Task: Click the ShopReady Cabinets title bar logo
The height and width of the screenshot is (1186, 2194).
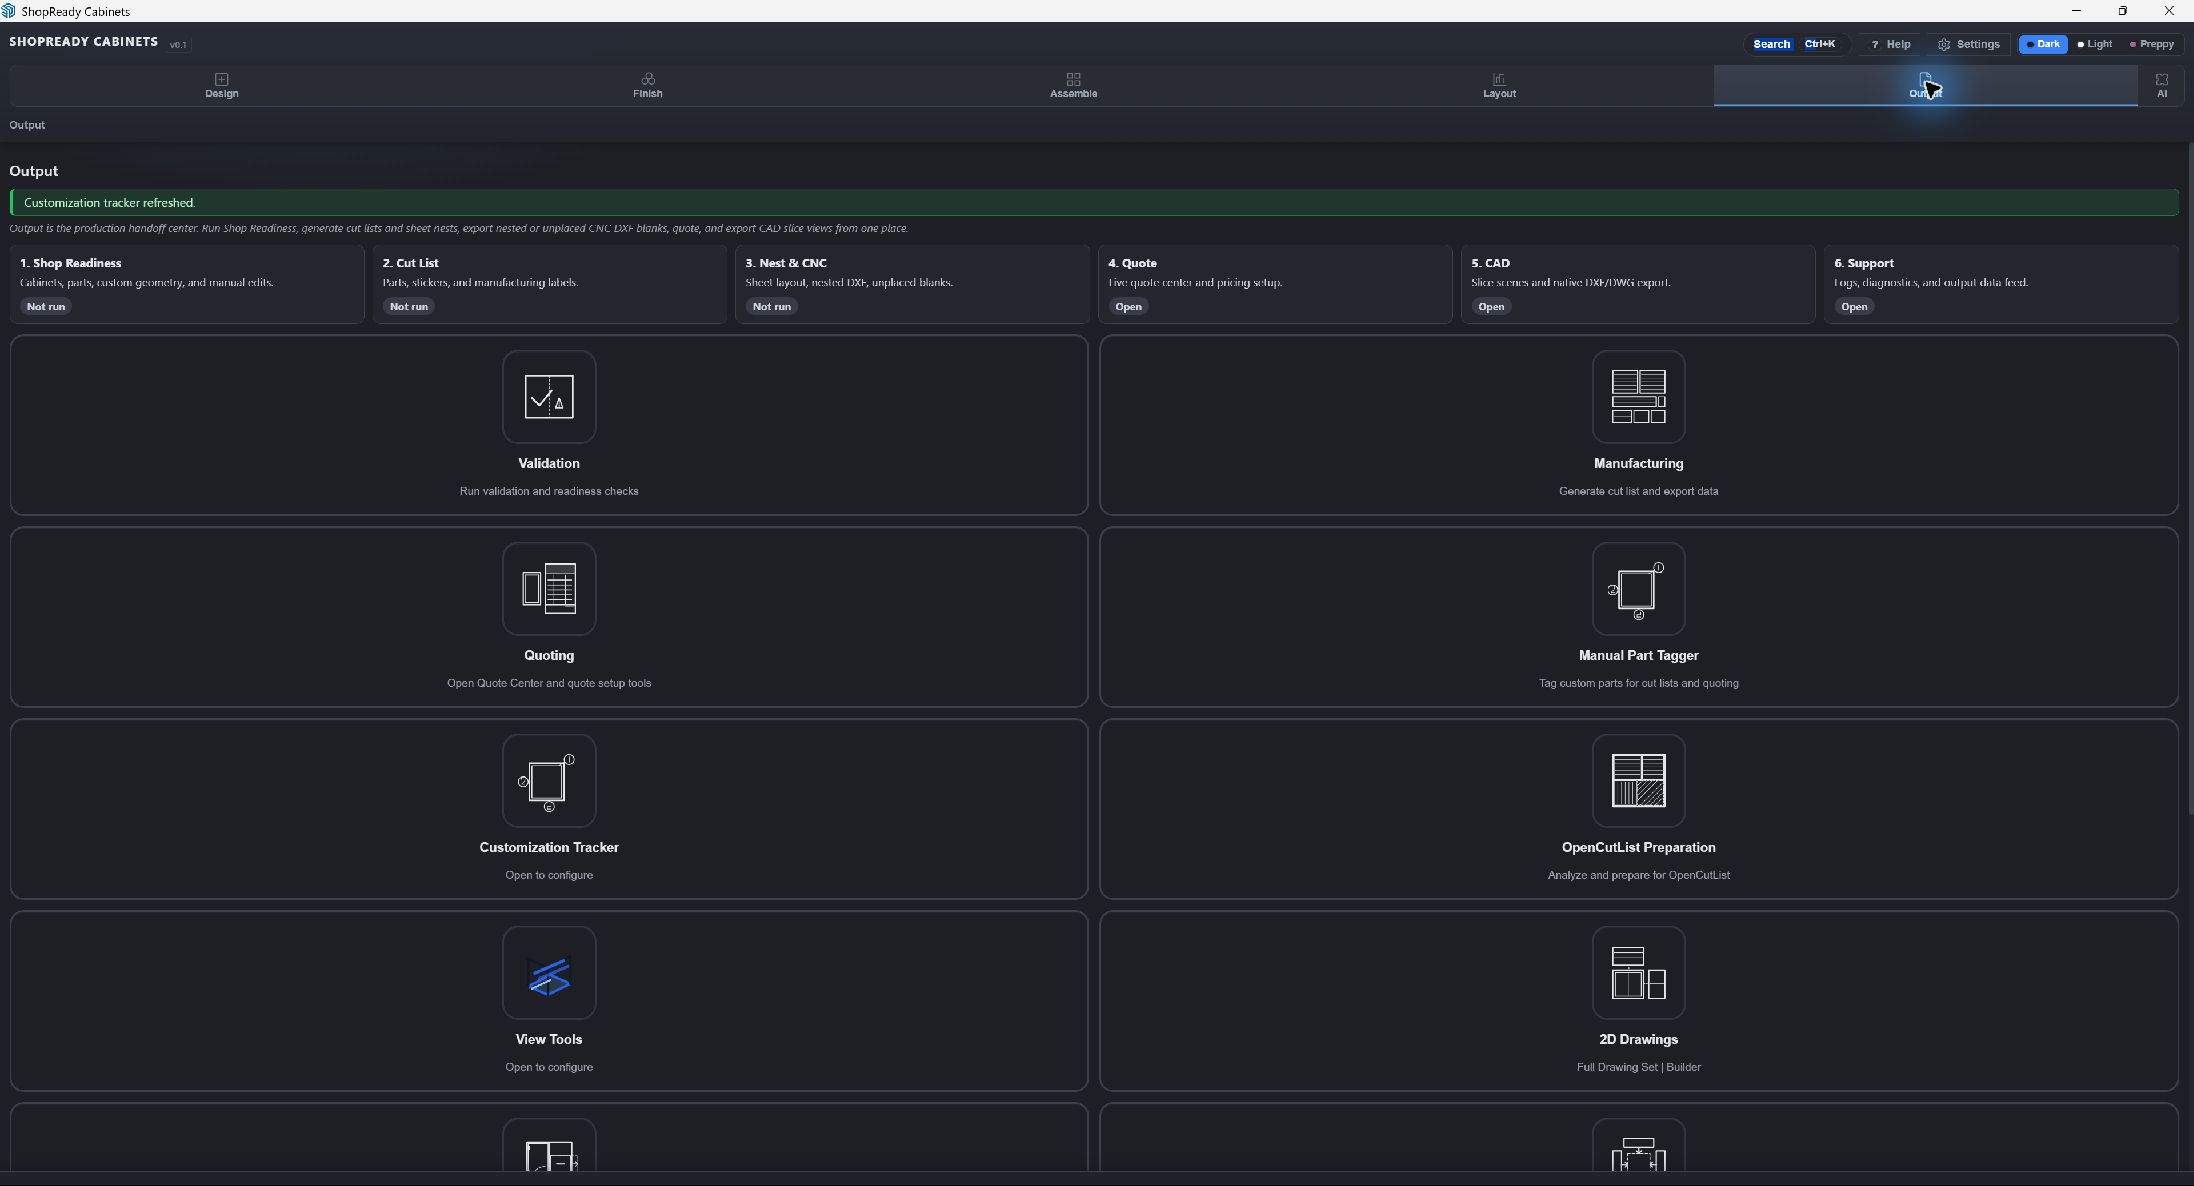Action: [x=9, y=11]
